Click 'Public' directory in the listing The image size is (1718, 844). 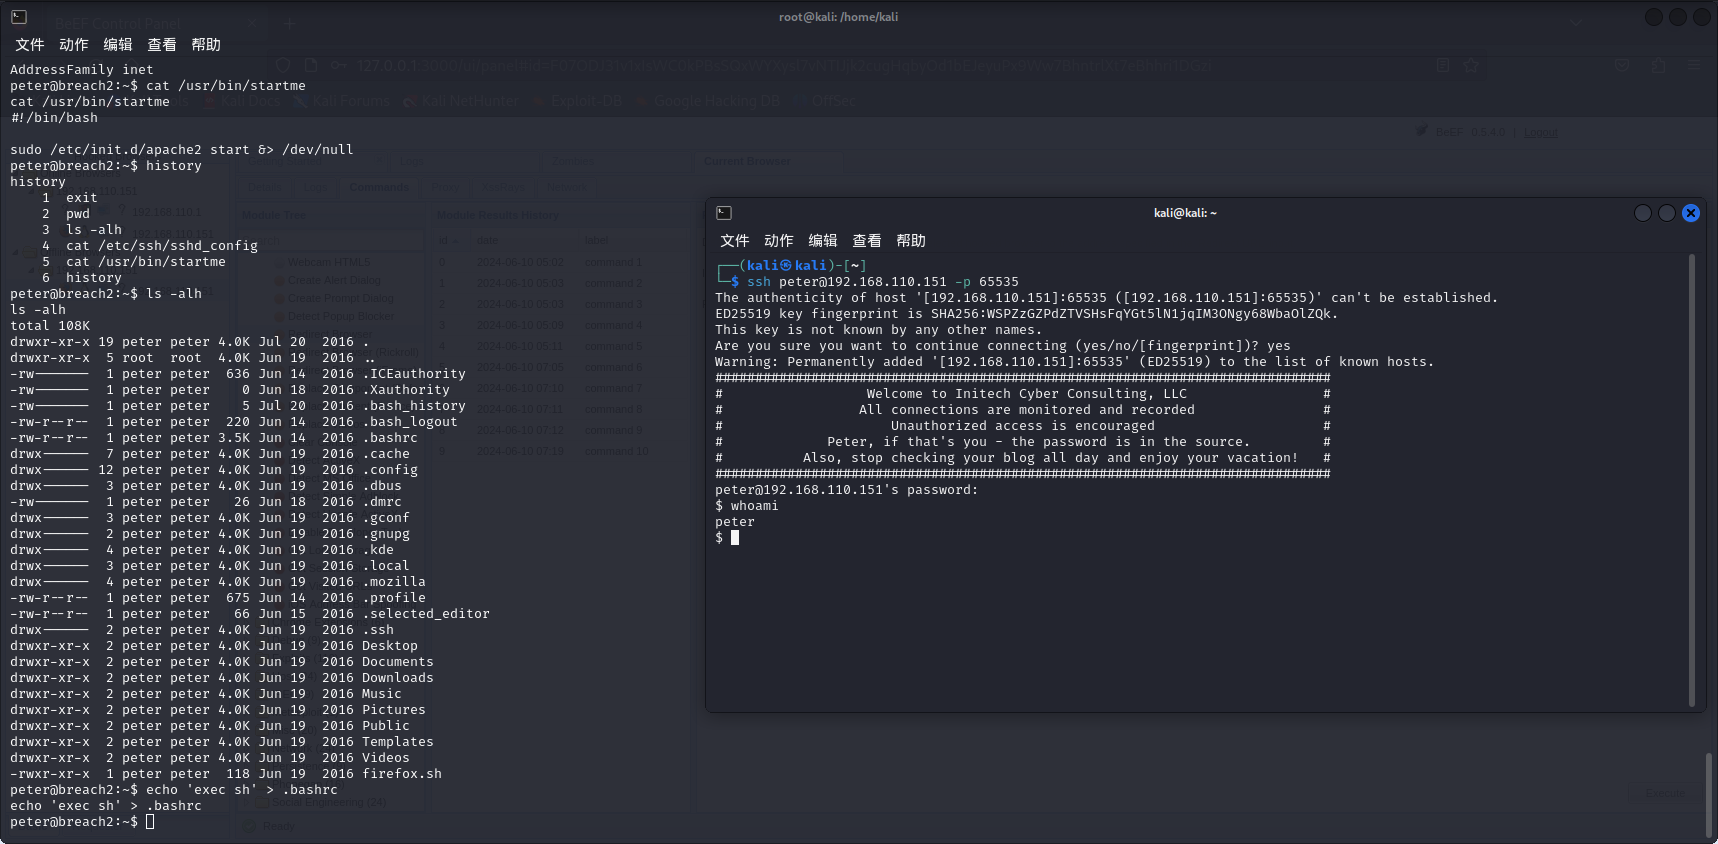pos(386,726)
